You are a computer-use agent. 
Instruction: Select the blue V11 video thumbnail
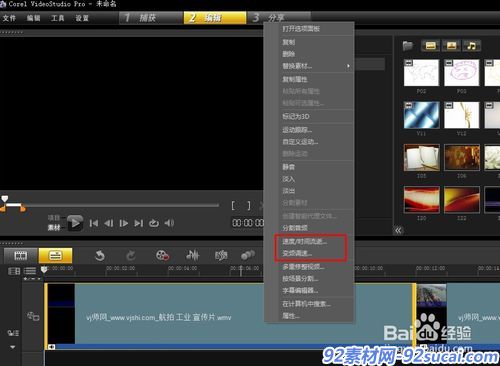[421, 115]
